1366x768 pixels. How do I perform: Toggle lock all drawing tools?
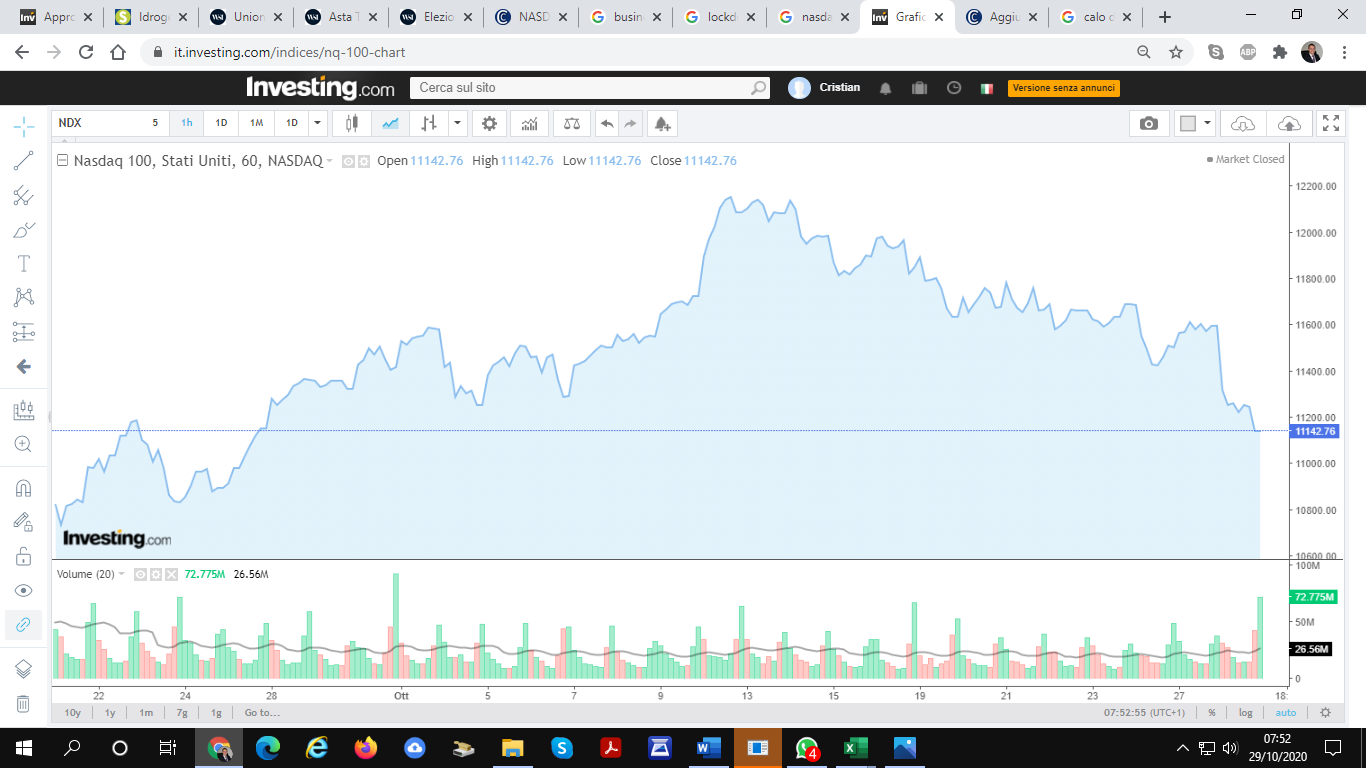click(x=24, y=556)
